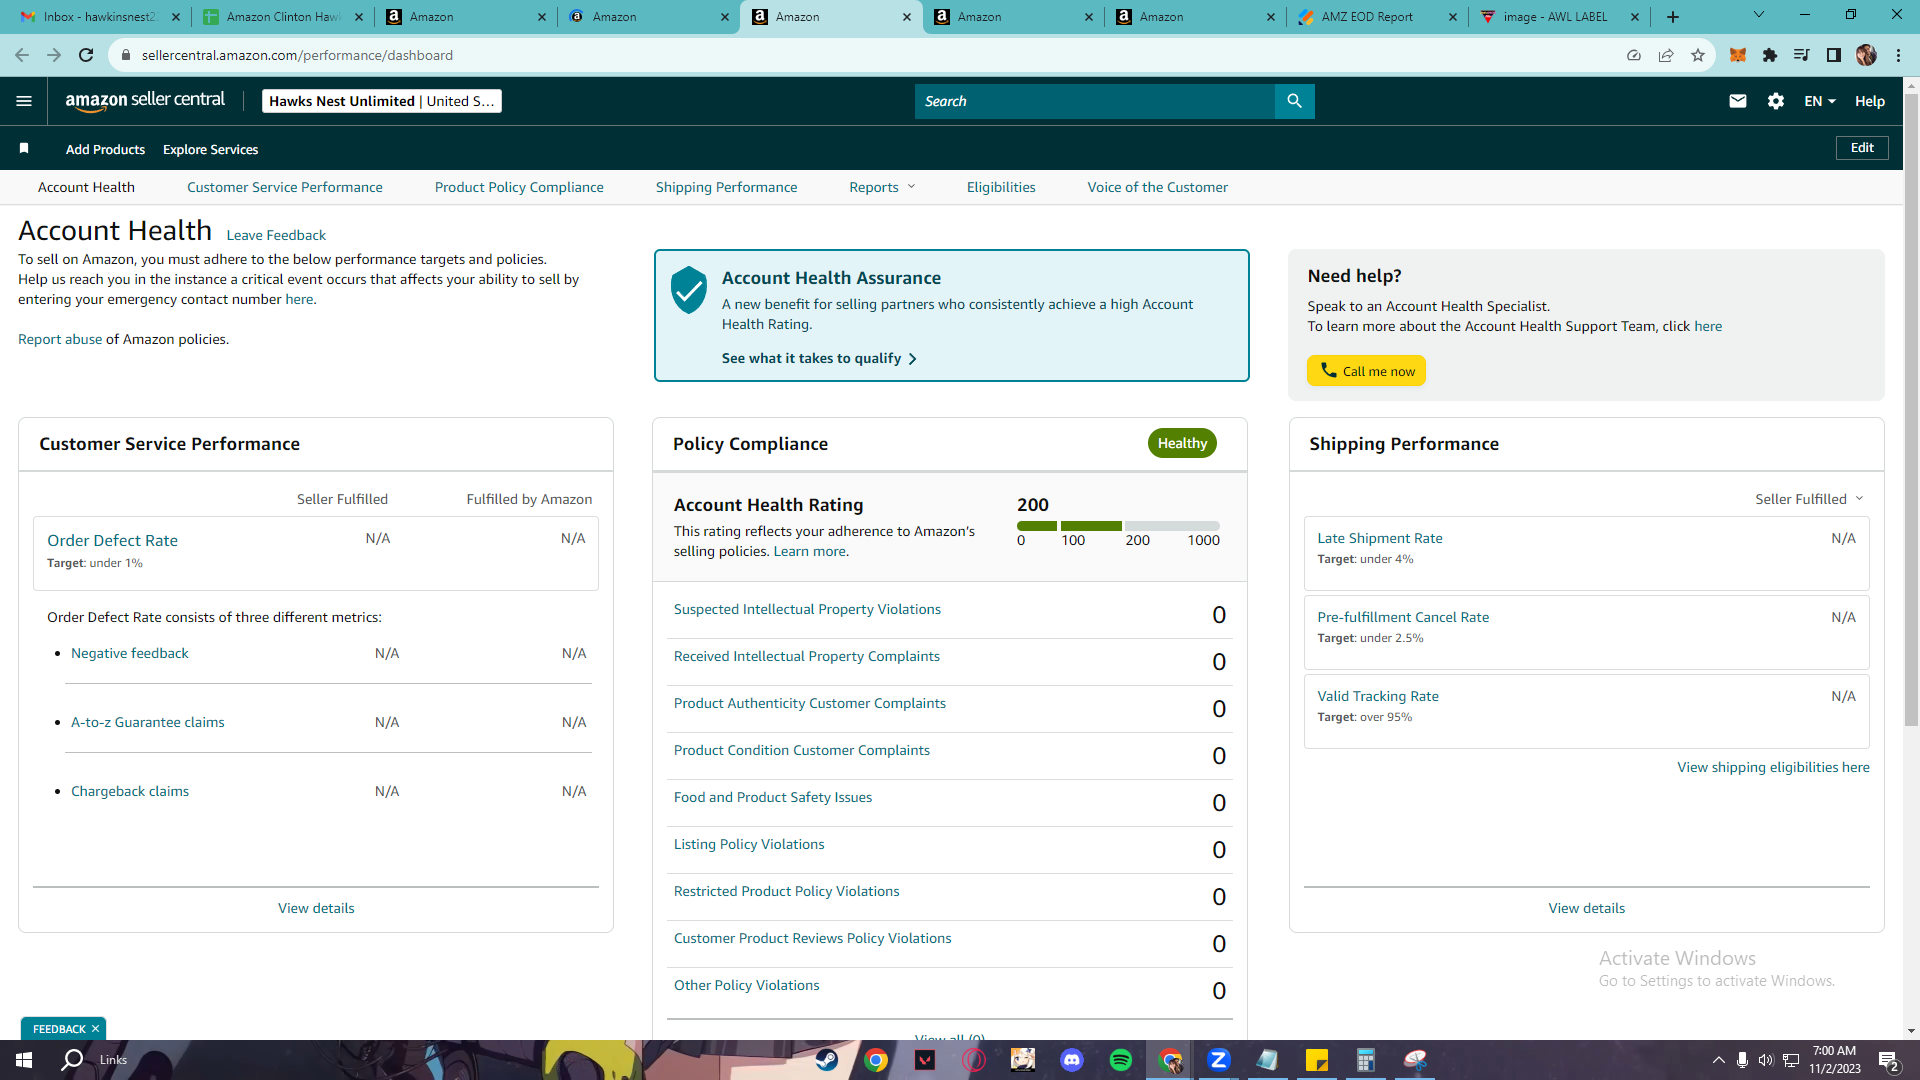The width and height of the screenshot is (1920, 1080).
Task: Open Windows Start menu
Action: [x=24, y=1060]
